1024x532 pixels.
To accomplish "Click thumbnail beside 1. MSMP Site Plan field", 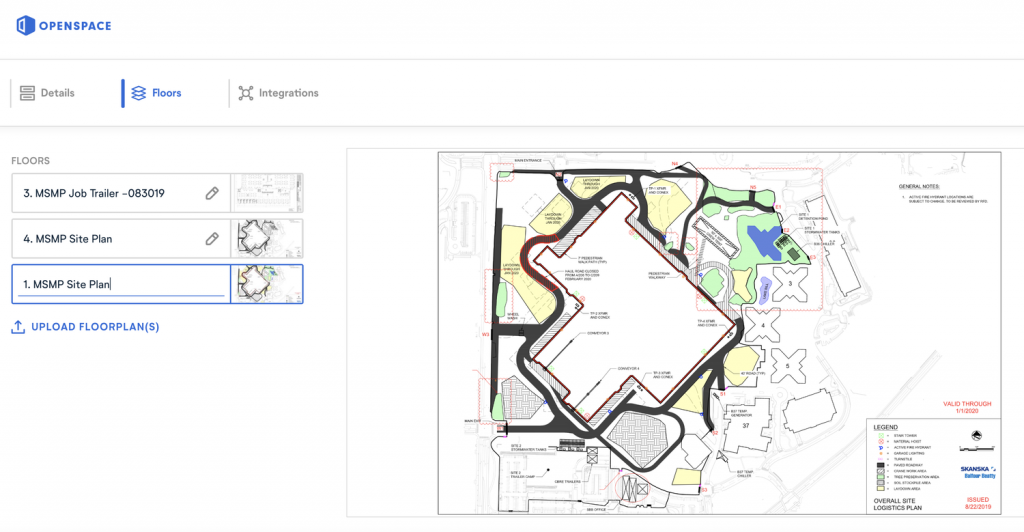I will coord(267,284).
